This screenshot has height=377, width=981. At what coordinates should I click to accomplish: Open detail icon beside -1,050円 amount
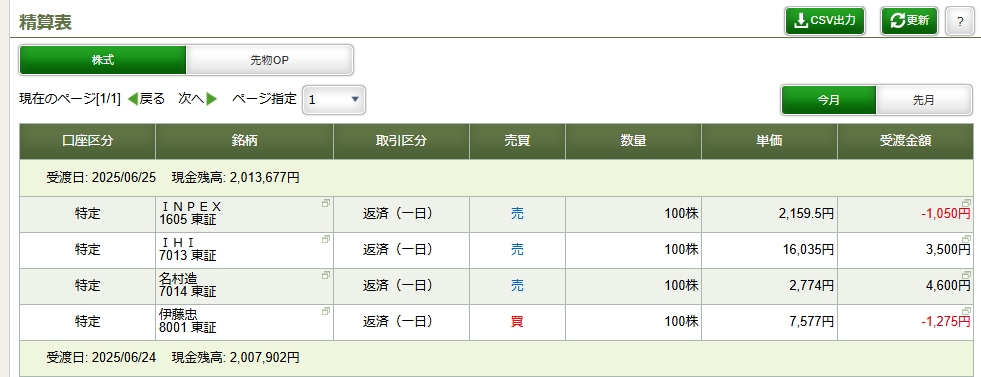[x=966, y=203]
